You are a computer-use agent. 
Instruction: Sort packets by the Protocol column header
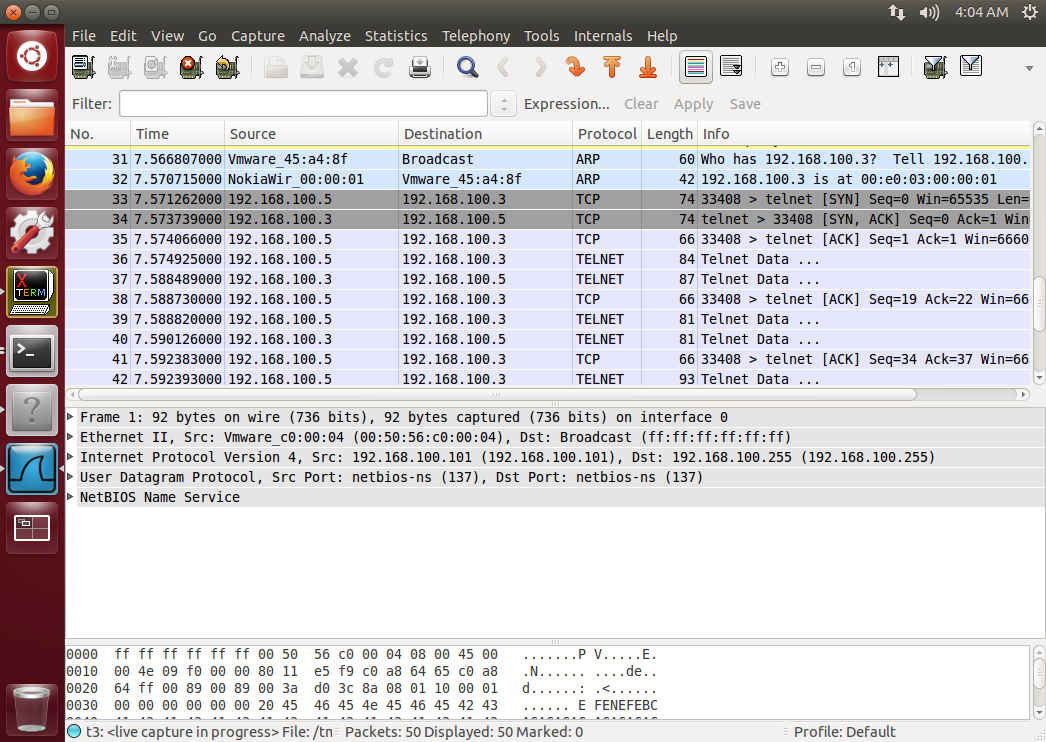click(607, 134)
